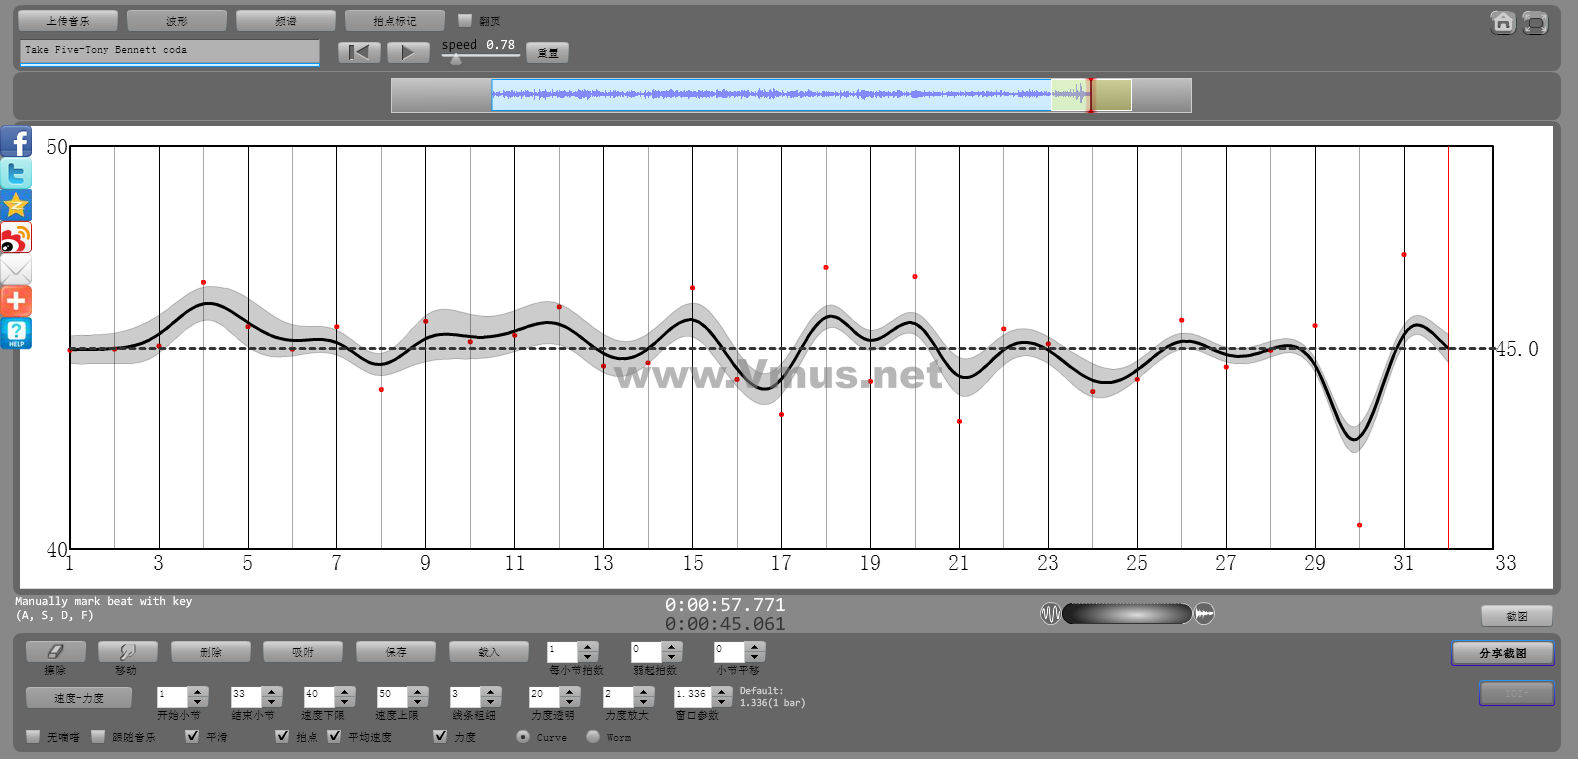Switch to the 频谱 (spectrum) view
The width and height of the screenshot is (1578, 759).
(286, 21)
